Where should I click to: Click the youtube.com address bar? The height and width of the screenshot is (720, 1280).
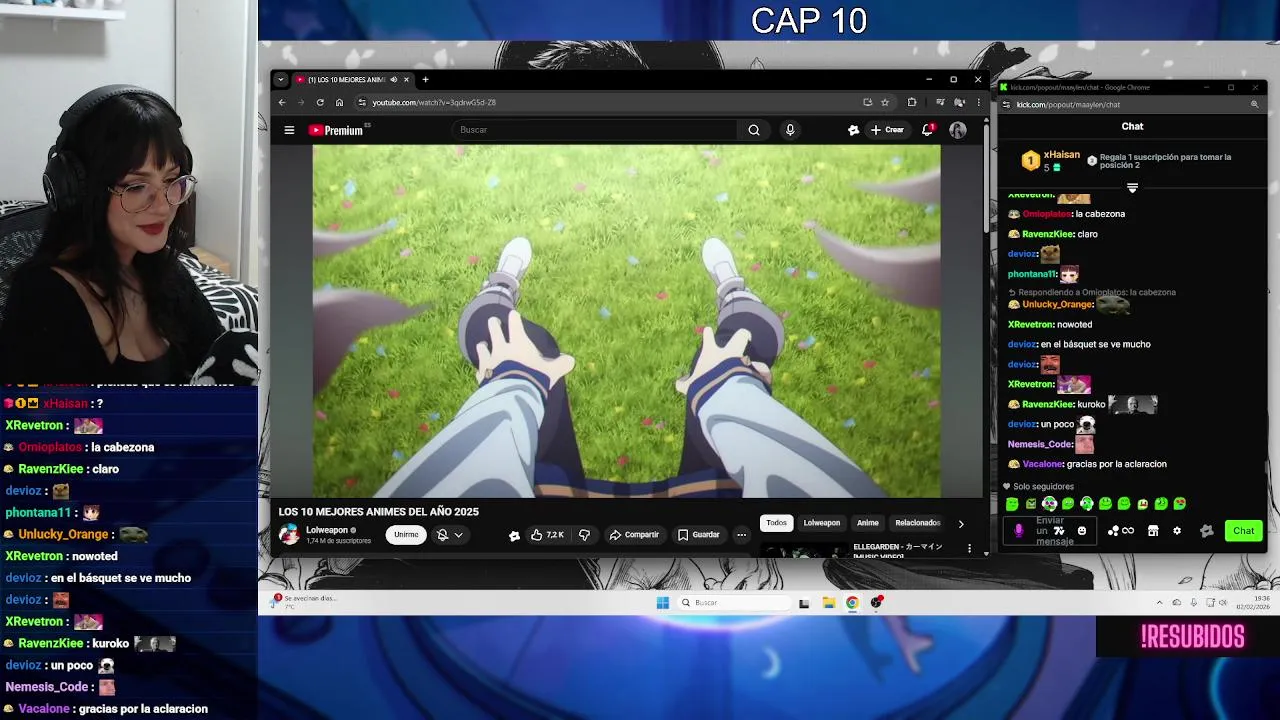tap(610, 102)
